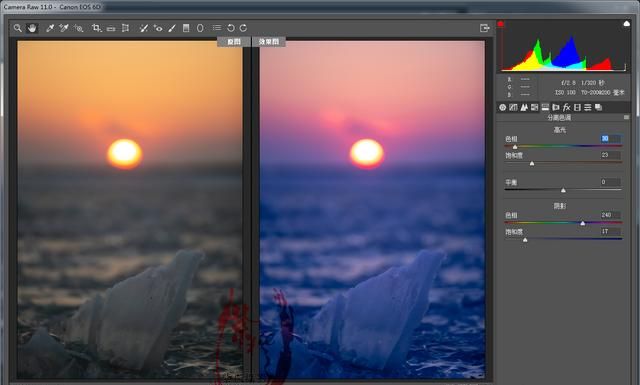Click the Shadows Hue slider handle
This screenshot has width=640, height=385.
583,223
